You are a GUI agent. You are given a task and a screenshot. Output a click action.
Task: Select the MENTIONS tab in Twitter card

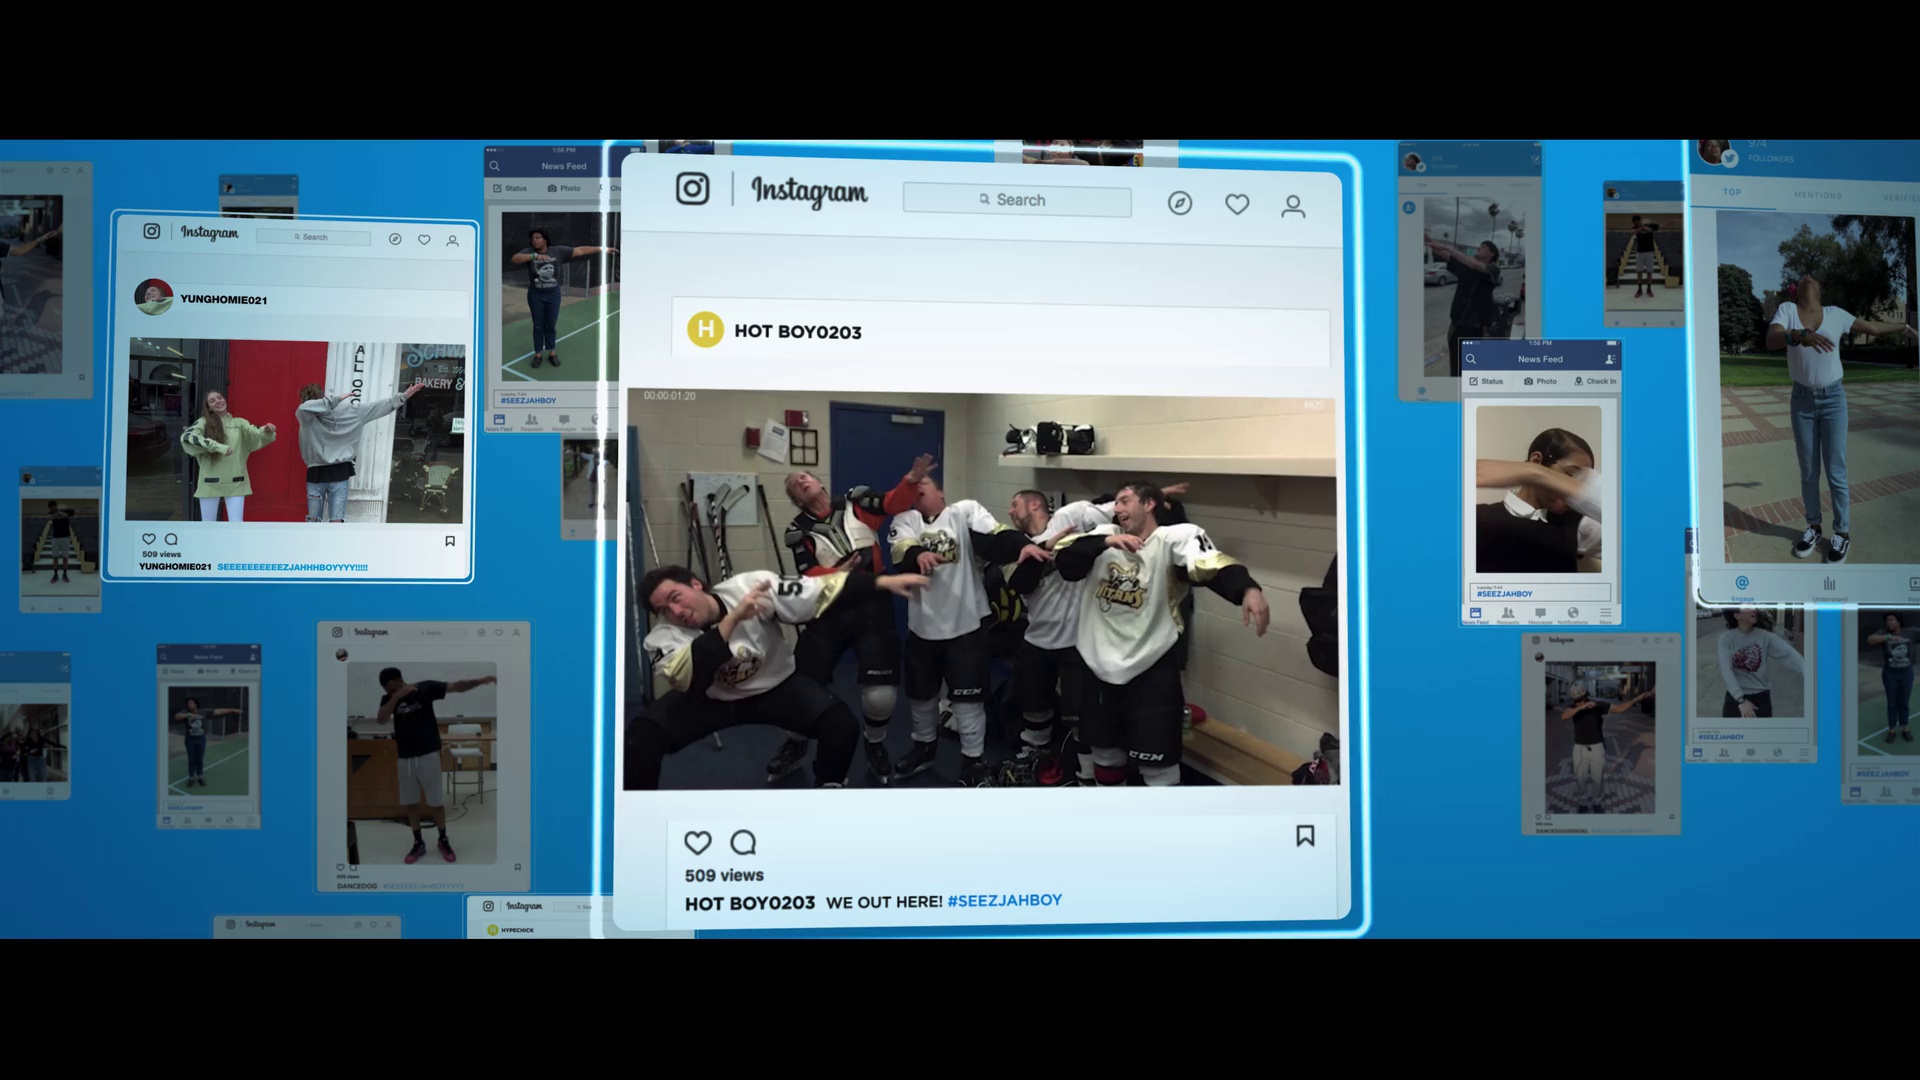[1818, 195]
